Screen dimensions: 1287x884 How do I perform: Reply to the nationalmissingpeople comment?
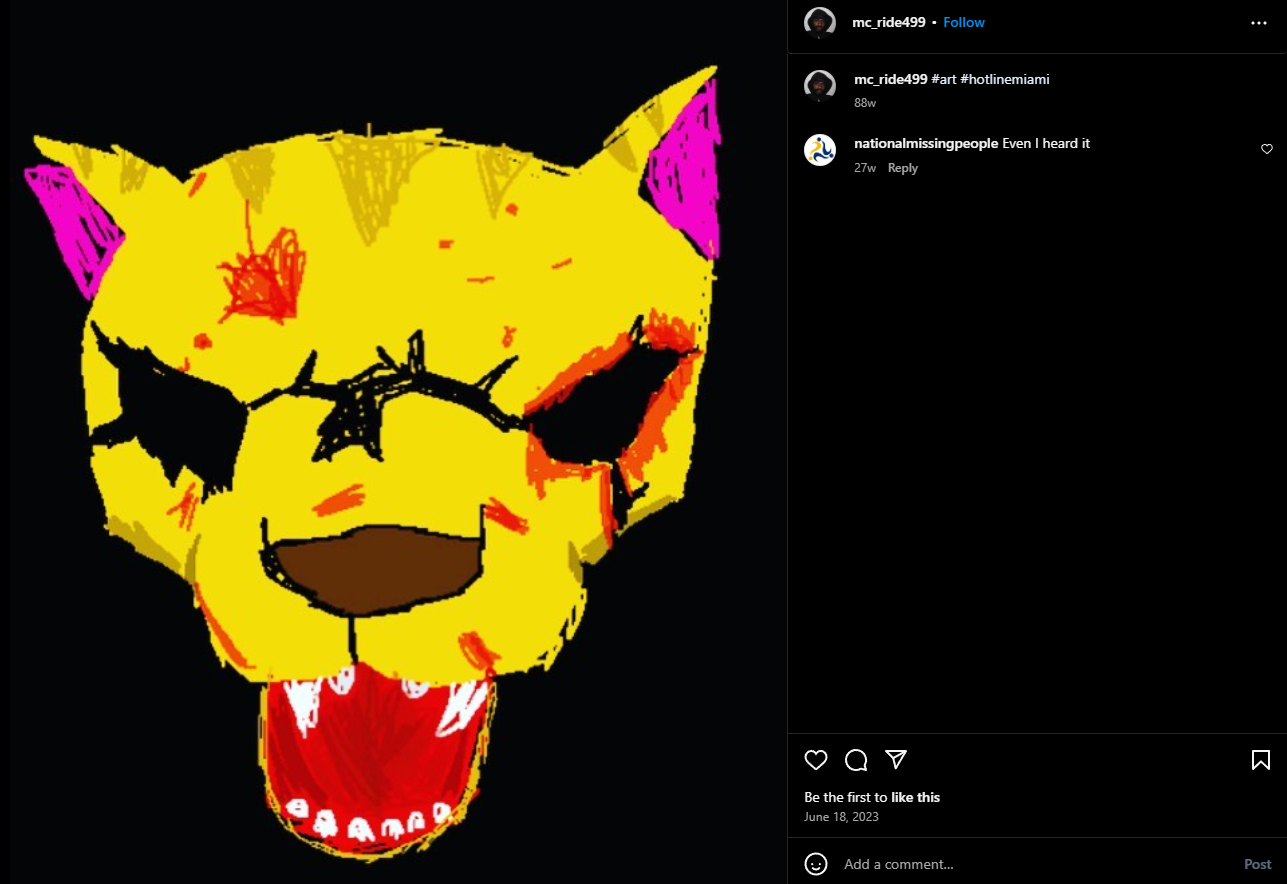point(903,168)
